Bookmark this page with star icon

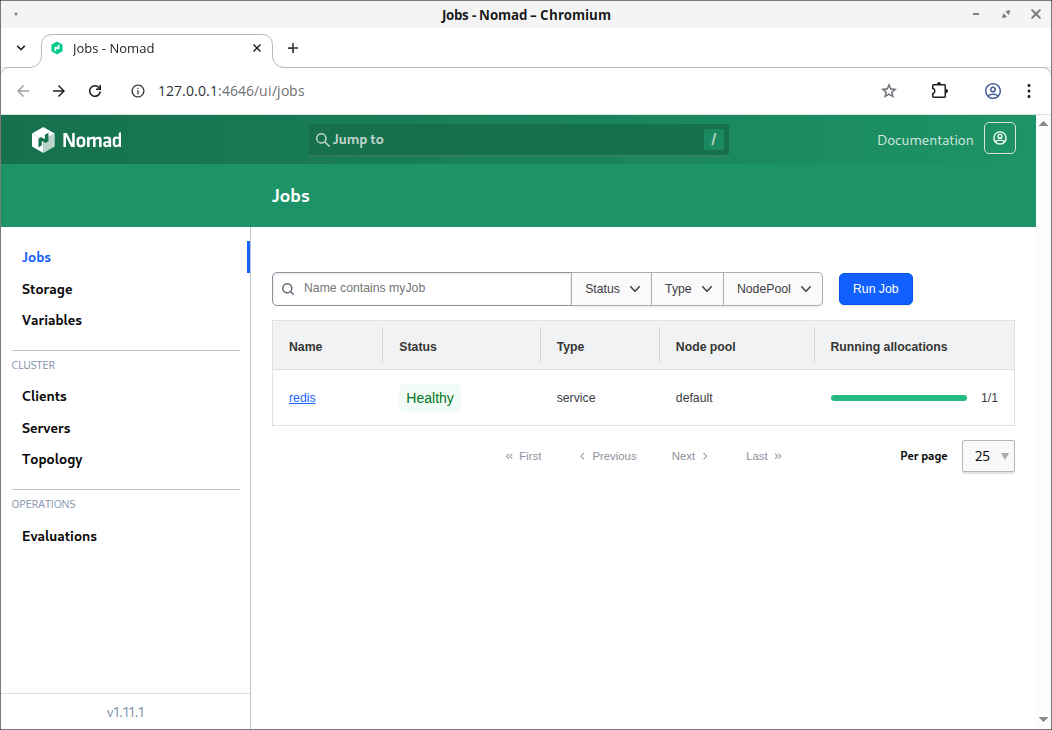coord(889,91)
